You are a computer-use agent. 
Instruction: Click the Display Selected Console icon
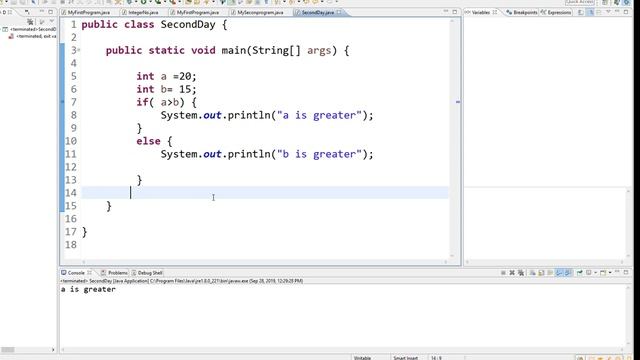click(589, 273)
